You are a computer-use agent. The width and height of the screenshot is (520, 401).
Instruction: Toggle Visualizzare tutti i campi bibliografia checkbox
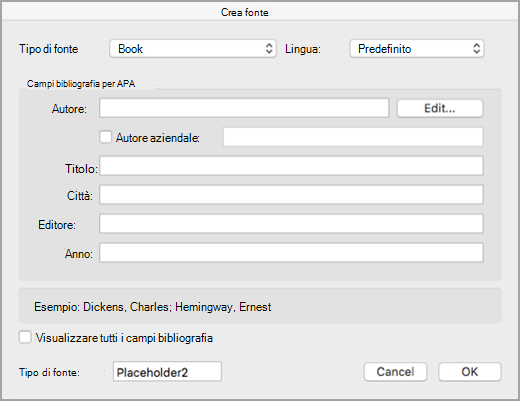click(25, 337)
